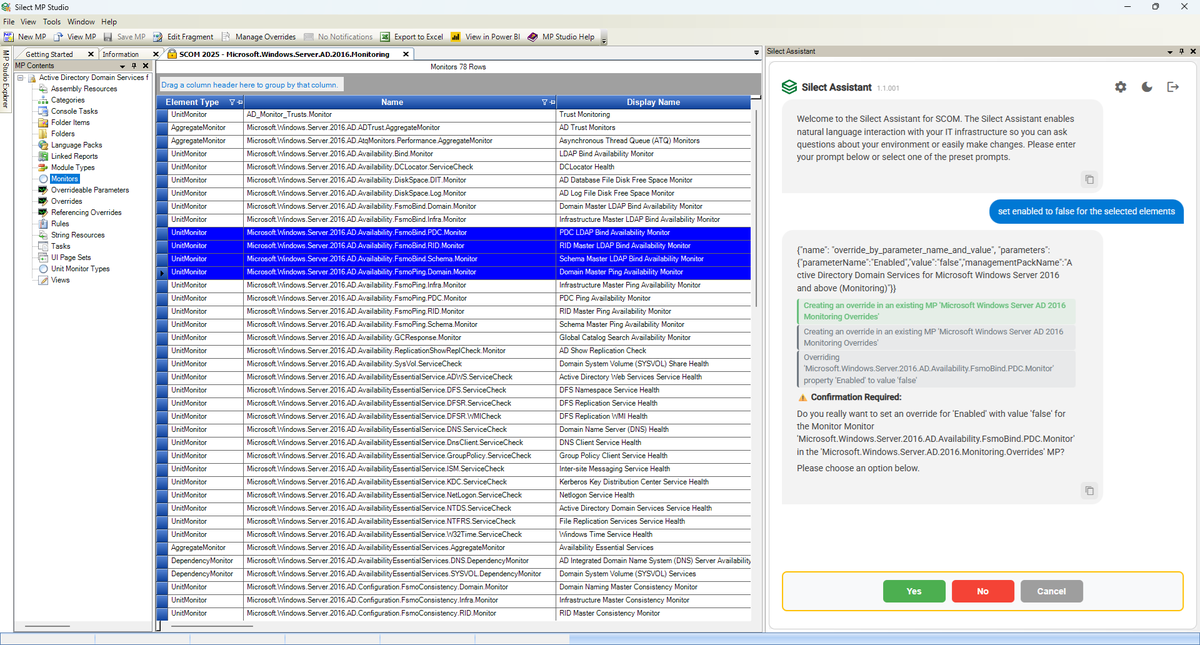Open the File menu
1200x645 pixels.
(9, 21)
